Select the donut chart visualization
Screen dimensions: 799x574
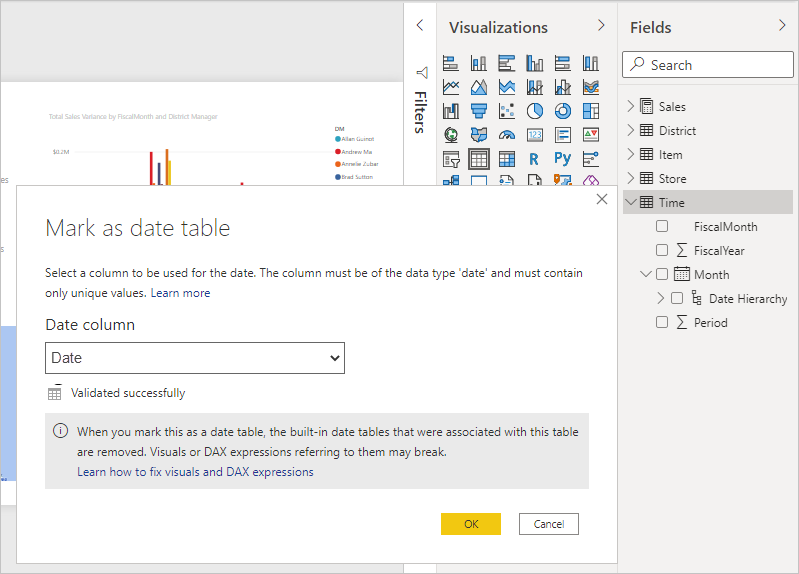562,111
